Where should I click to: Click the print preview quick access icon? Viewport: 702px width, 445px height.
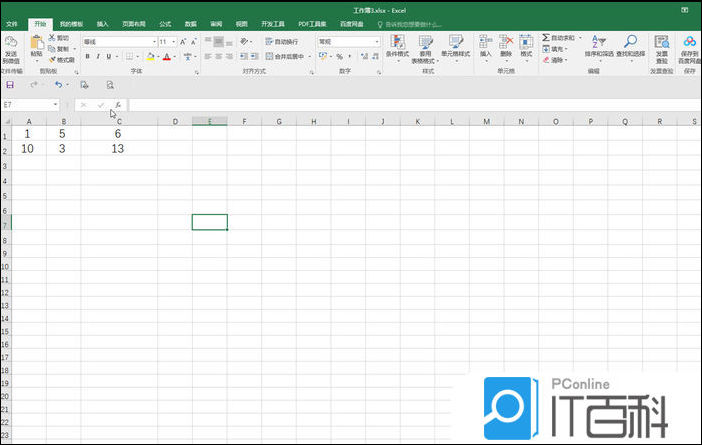click(x=110, y=85)
